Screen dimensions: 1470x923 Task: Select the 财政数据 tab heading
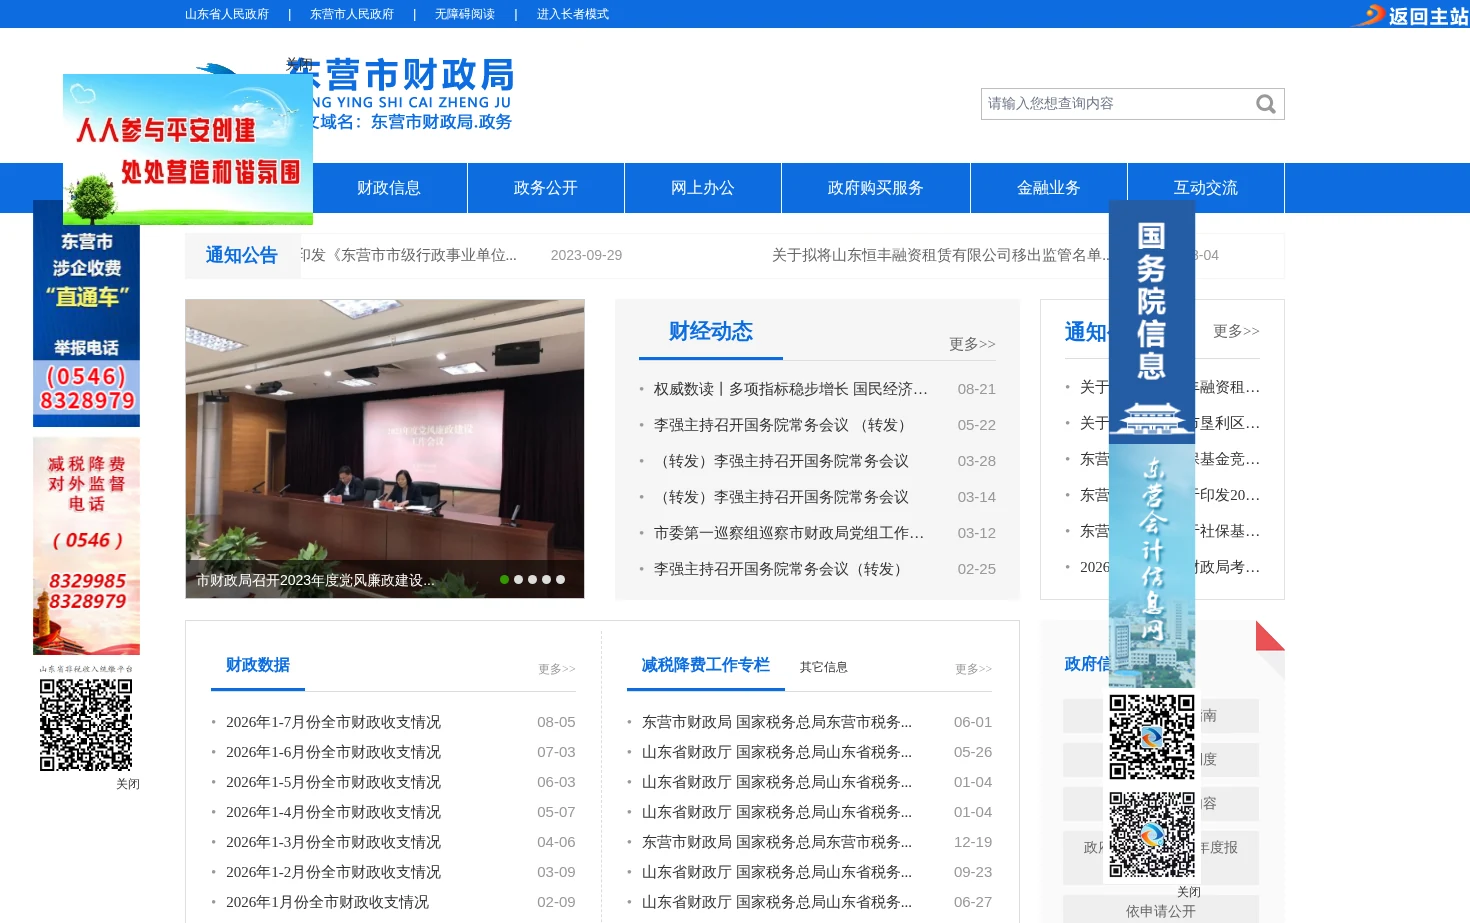coord(258,665)
